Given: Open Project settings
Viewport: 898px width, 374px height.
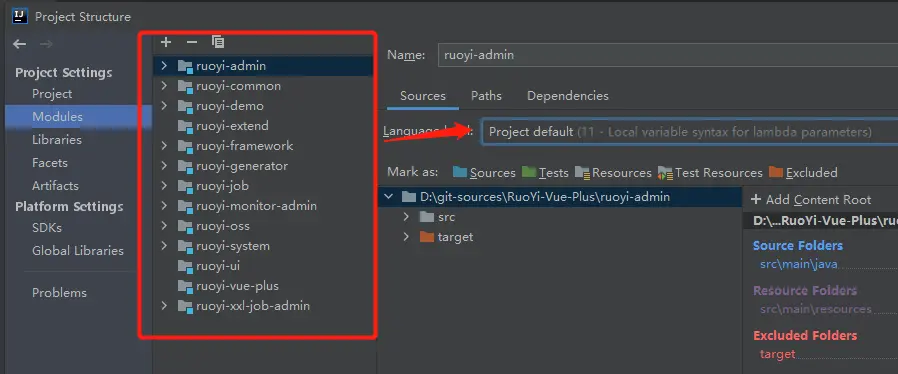Looking at the screenshot, I should tap(52, 94).
